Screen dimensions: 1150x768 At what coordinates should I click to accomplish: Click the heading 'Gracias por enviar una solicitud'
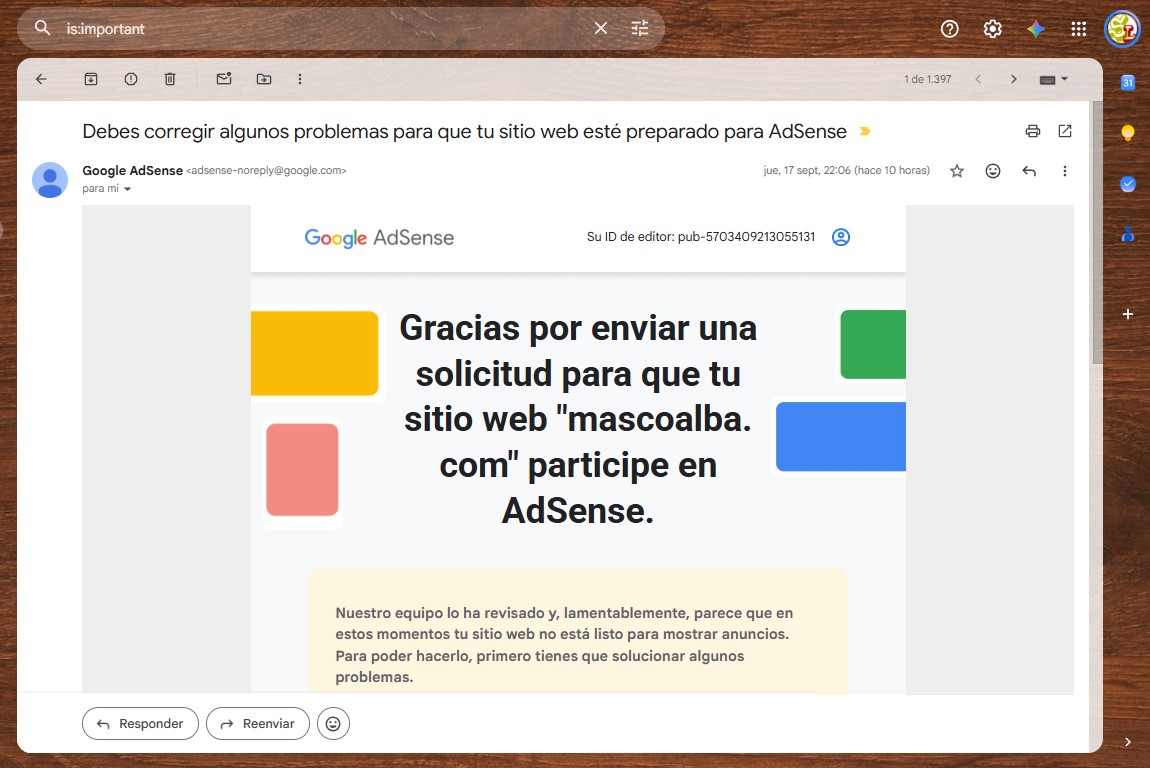[x=578, y=419]
